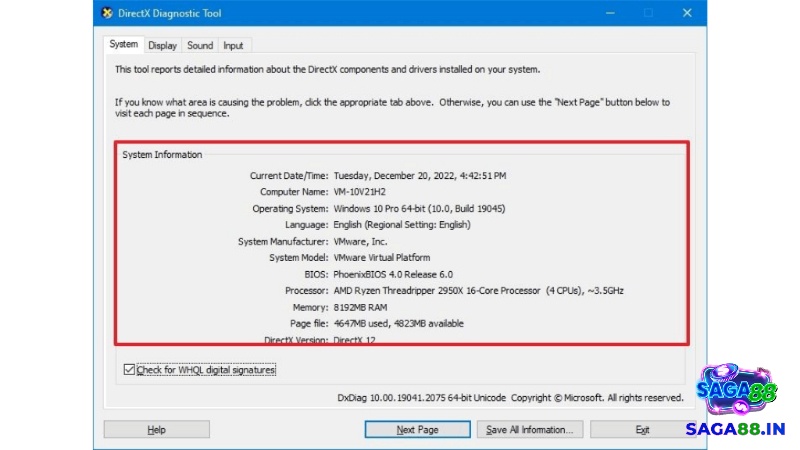Image resolution: width=800 pixels, height=450 pixels.
Task: Select English (Regional Setting: English) value
Action: pyautogui.click(x=402, y=224)
